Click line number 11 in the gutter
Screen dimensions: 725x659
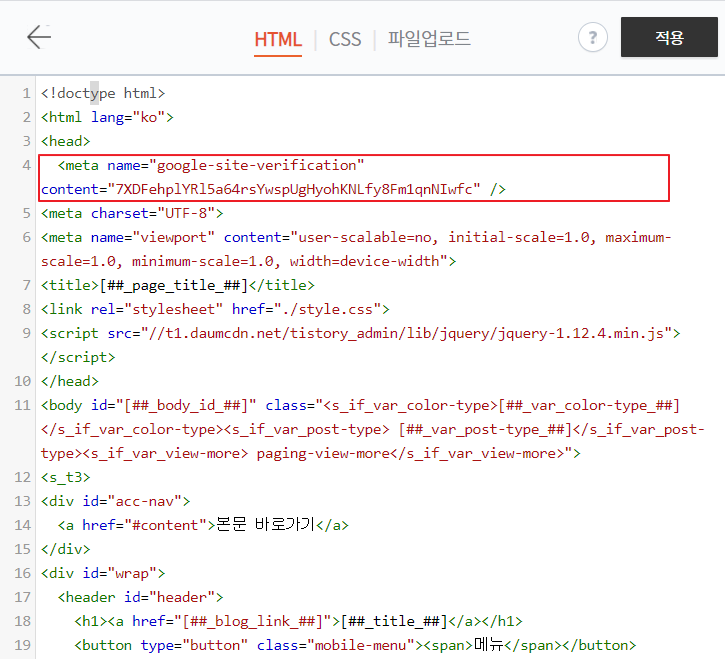[x=23, y=406]
